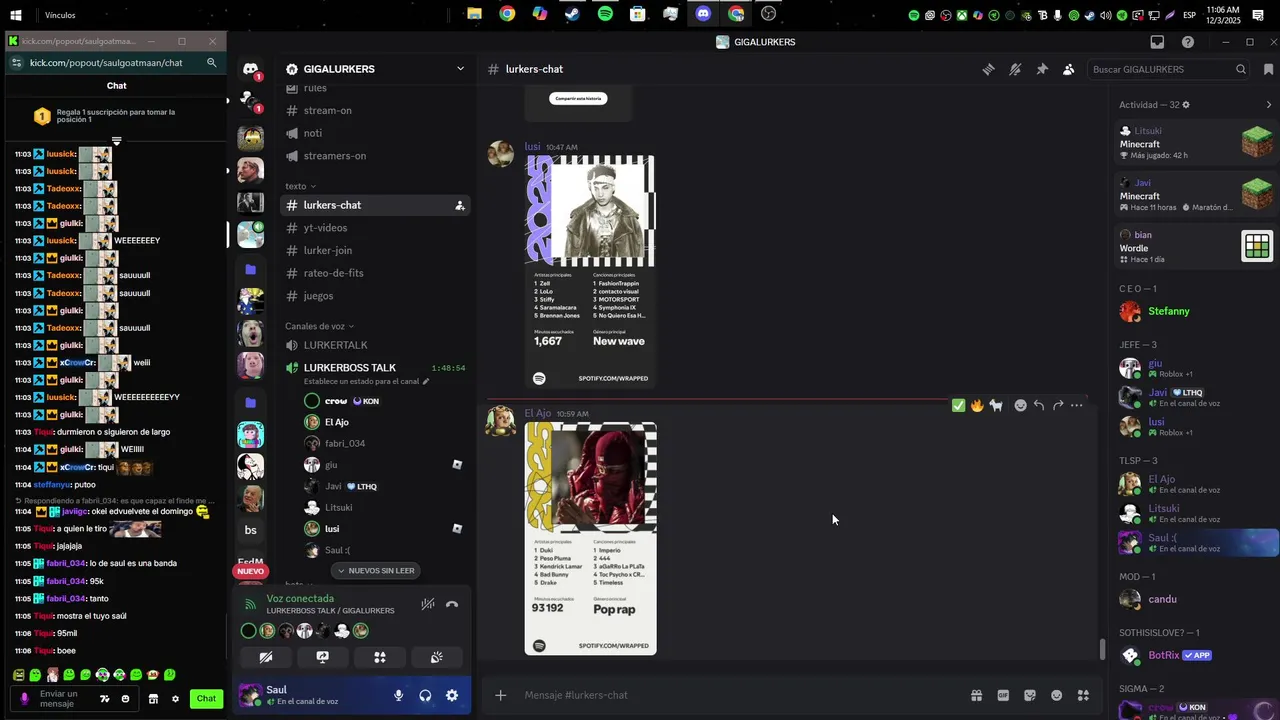Open the juegos channel
1280x720 pixels.
[375, 296]
